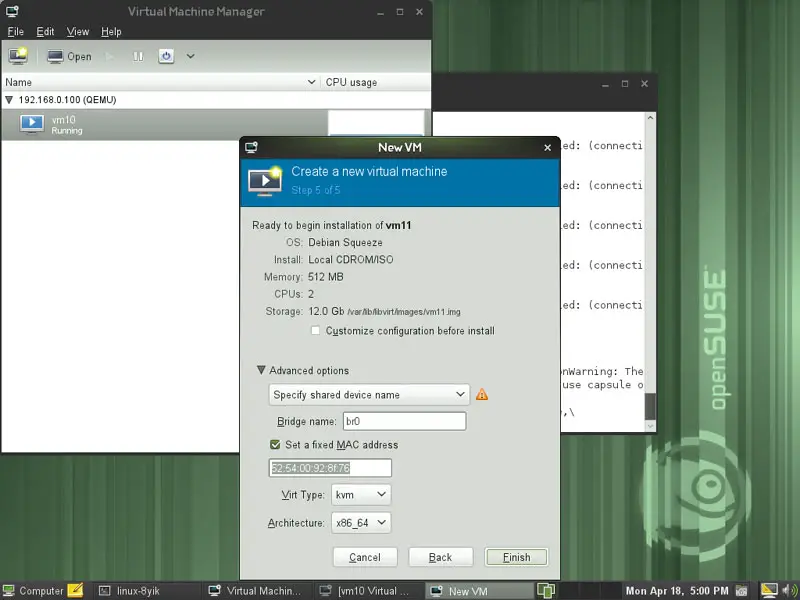Click the workspace switcher icon in taskbar

coord(546,590)
